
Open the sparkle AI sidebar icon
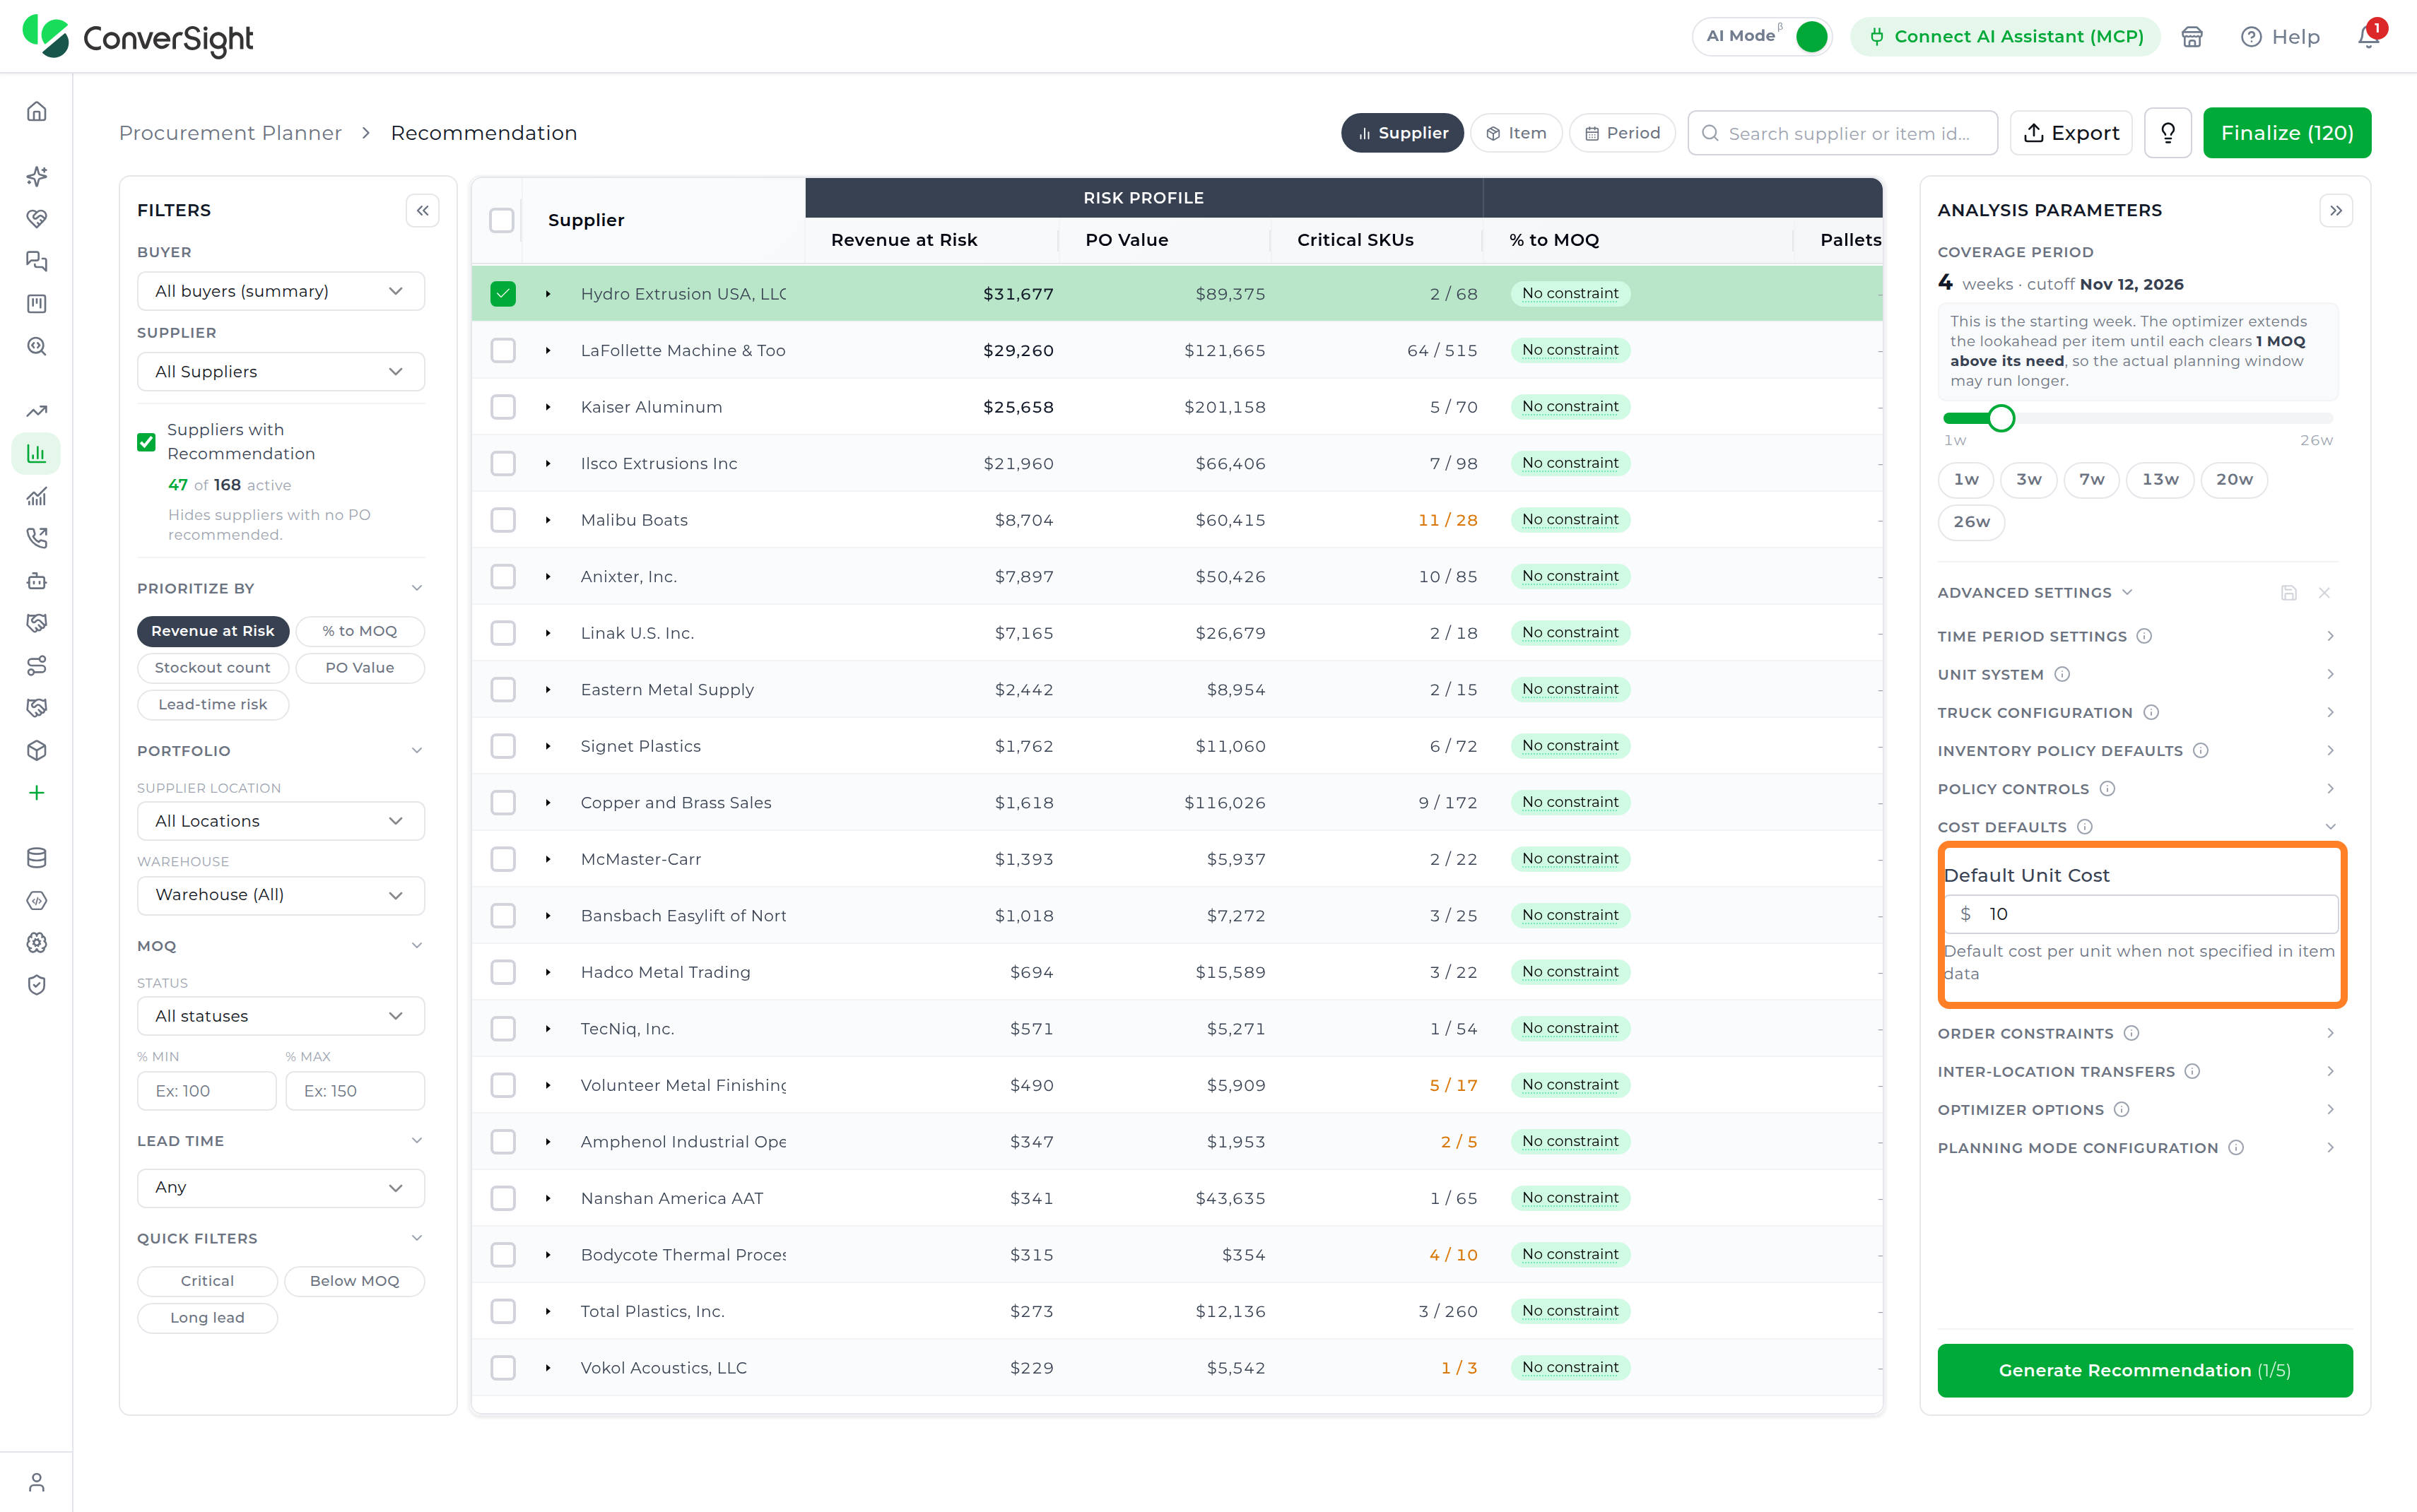(37, 176)
